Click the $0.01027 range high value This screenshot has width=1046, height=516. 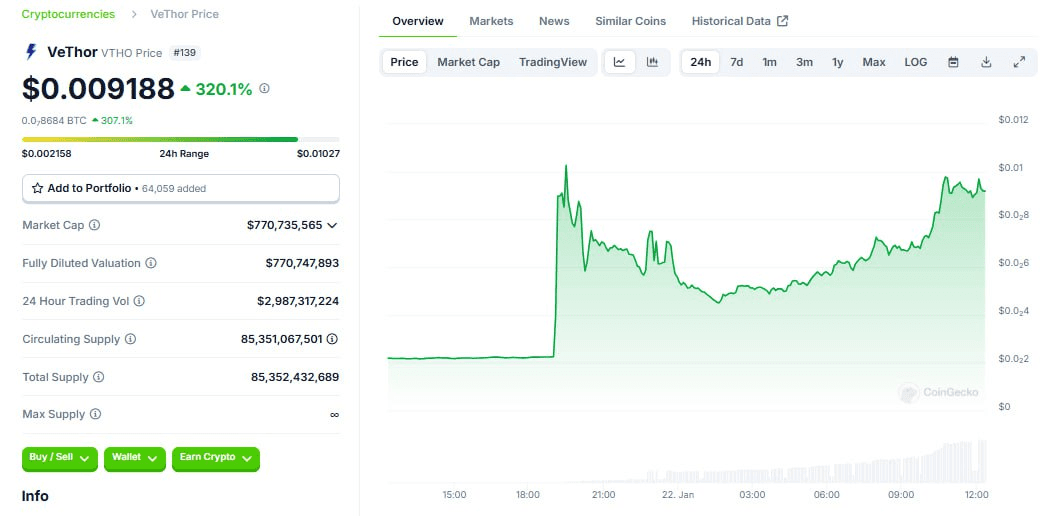[318, 154]
